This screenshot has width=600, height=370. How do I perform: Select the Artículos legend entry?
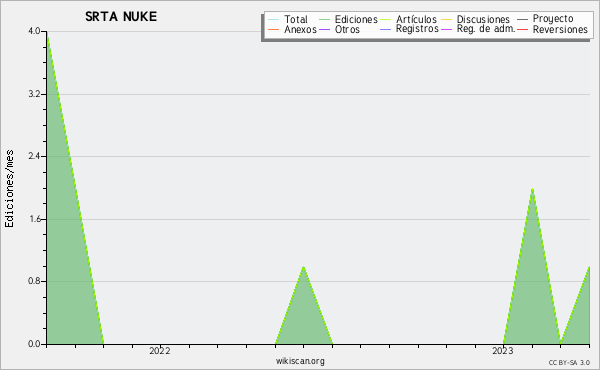tap(408, 19)
